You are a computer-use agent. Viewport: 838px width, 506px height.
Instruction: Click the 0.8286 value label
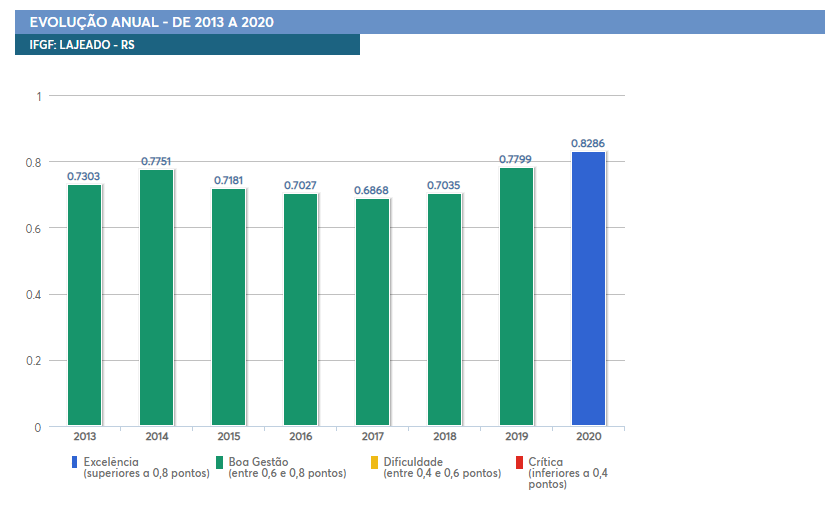[x=588, y=143]
